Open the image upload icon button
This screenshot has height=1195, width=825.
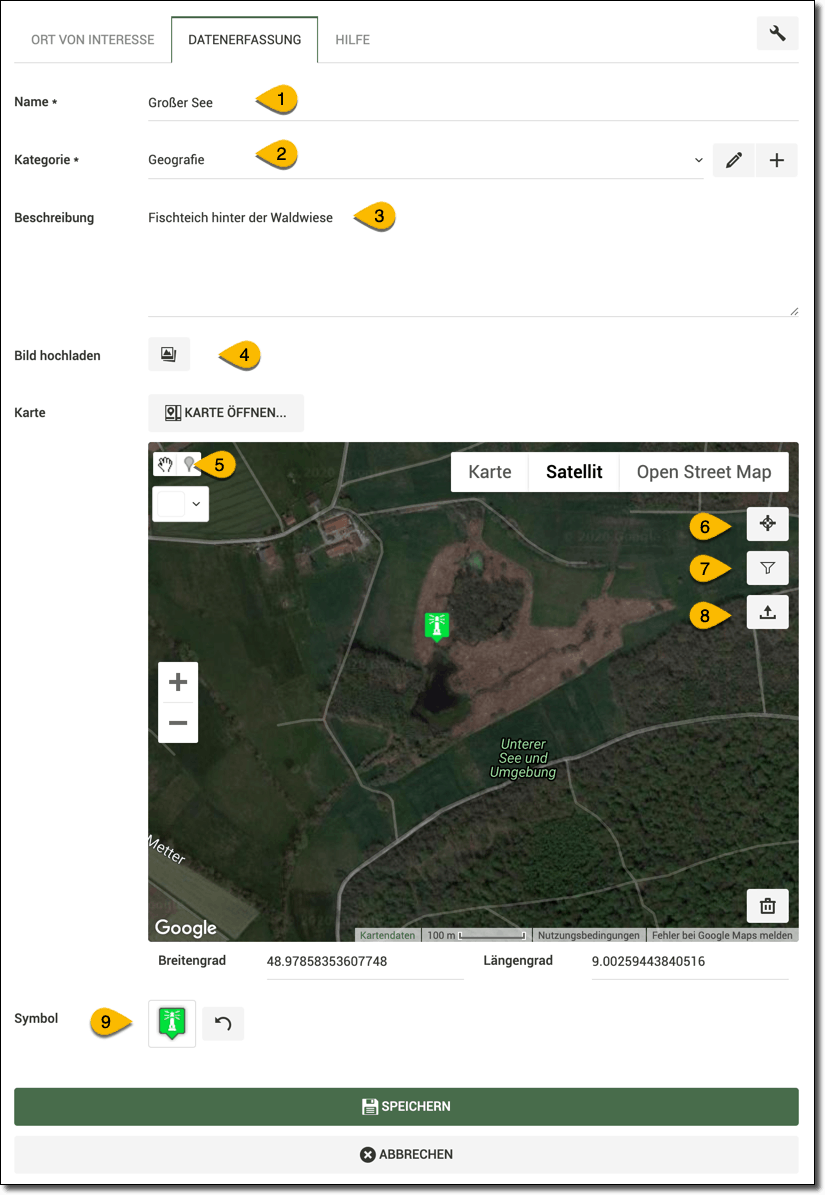(x=168, y=354)
